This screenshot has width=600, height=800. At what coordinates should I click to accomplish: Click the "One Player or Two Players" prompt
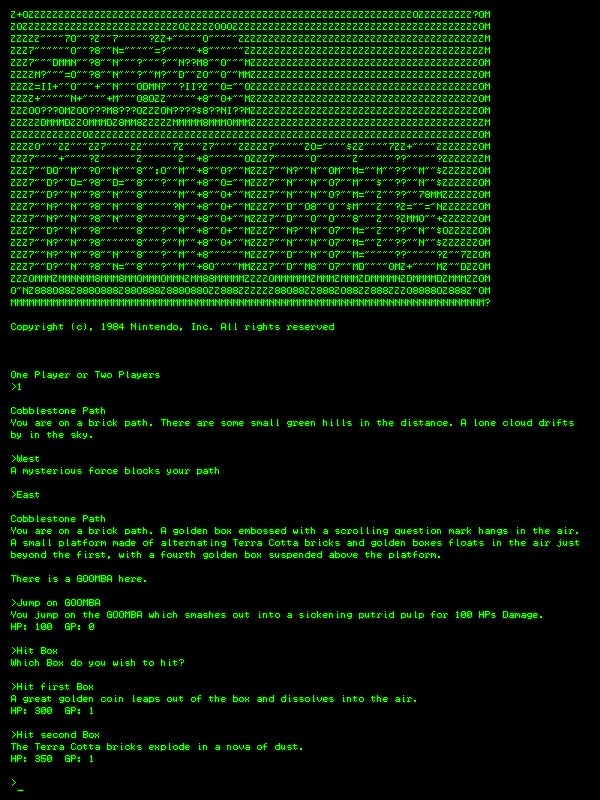pyautogui.click(x=85, y=375)
